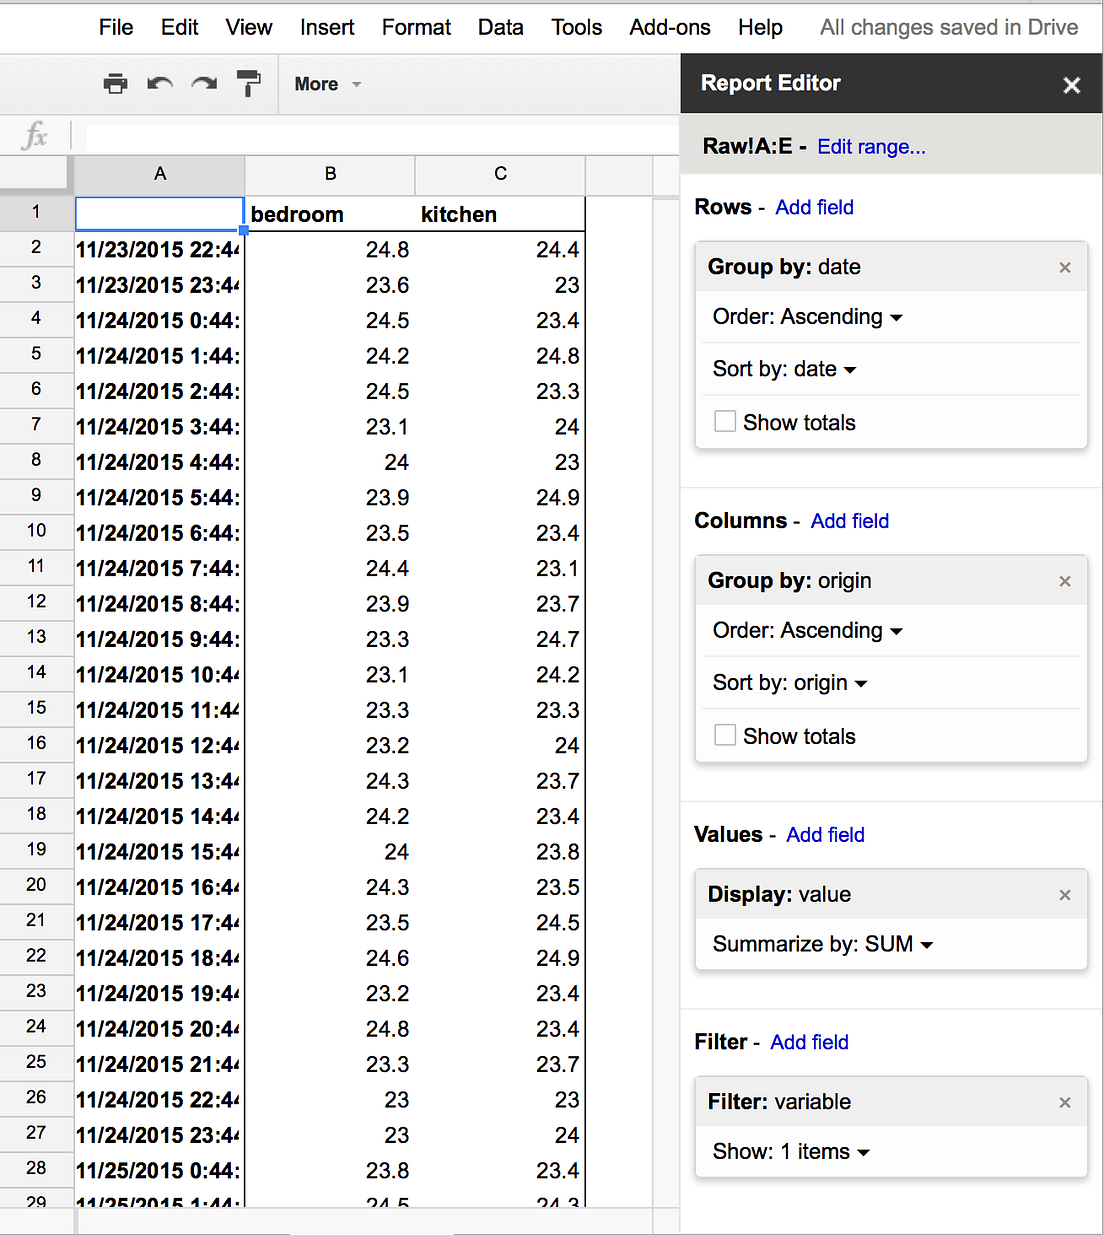
Task: Click 'All changes saved in Drive' status
Action: point(949,27)
